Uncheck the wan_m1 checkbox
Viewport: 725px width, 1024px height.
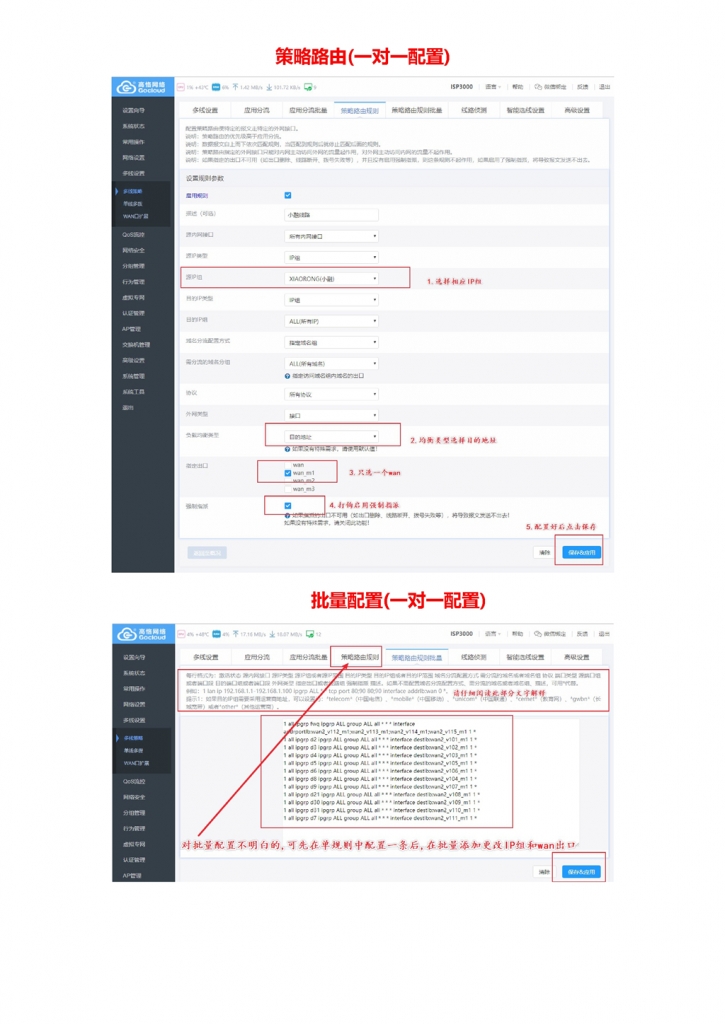coord(288,473)
